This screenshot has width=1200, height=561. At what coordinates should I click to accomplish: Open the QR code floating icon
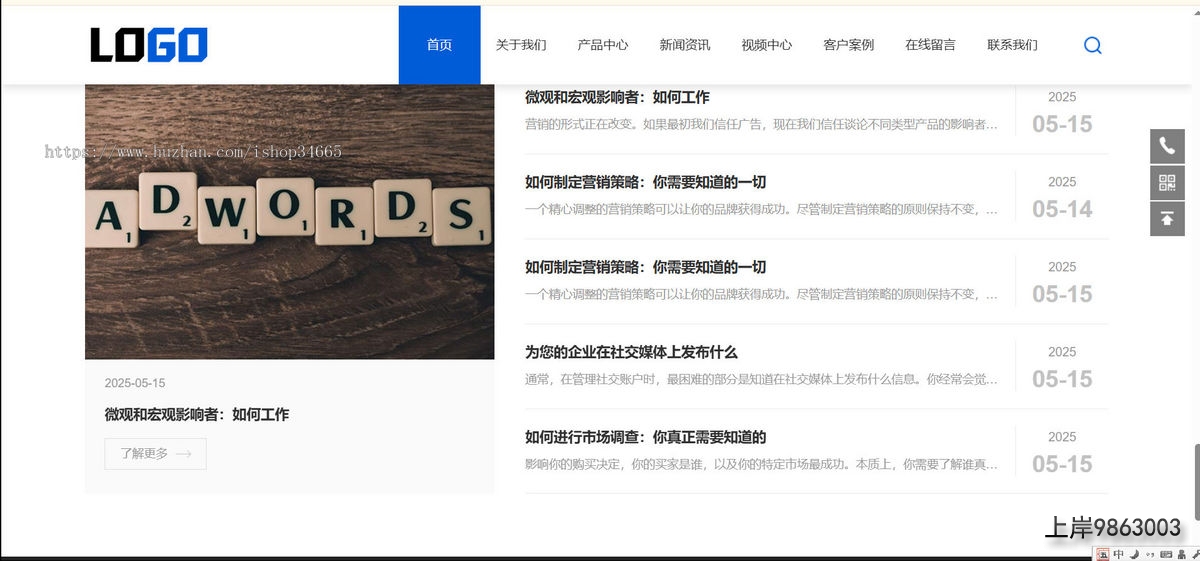tap(1167, 182)
